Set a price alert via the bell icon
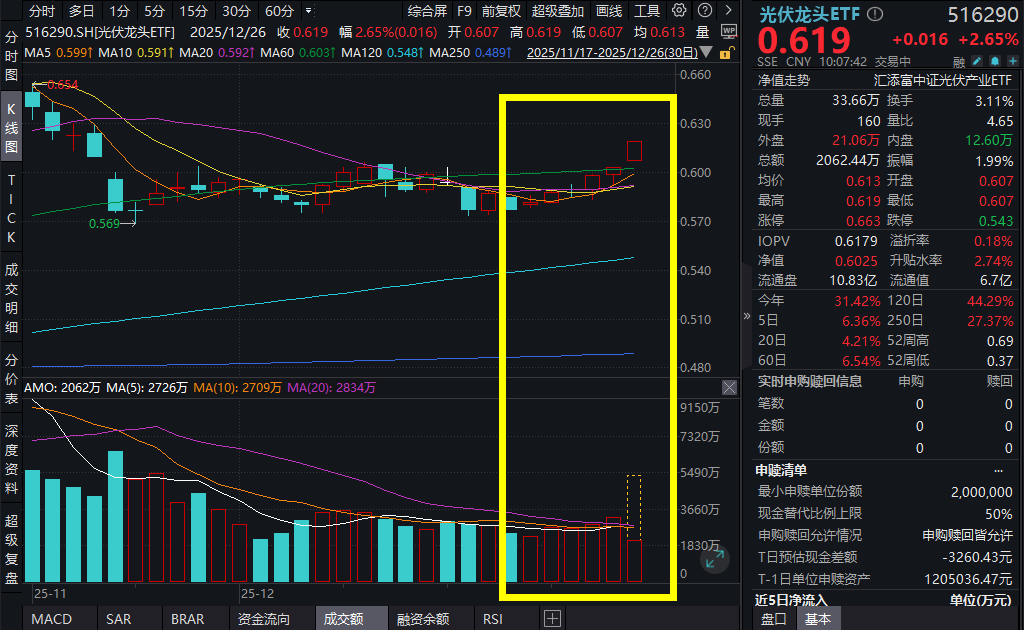1024x630 pixels. [x=994, y=61]
